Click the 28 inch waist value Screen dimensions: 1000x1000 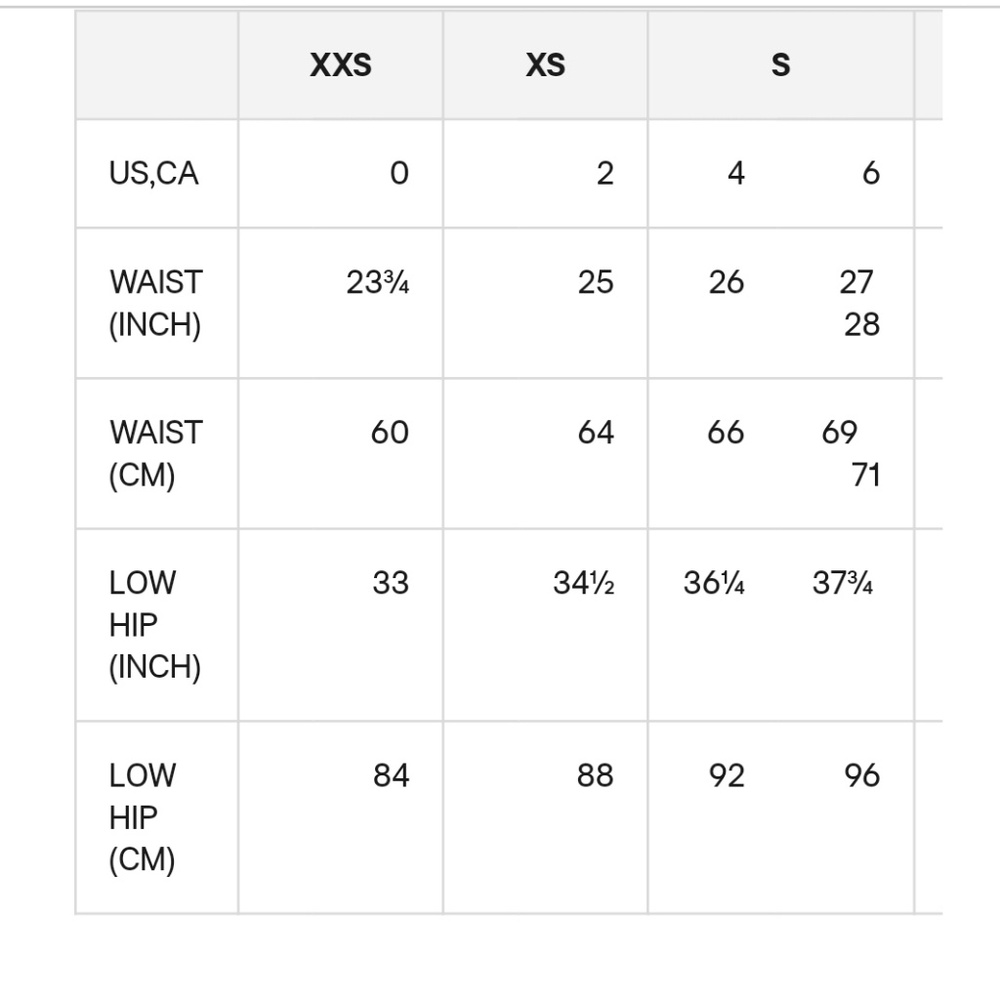861,324
